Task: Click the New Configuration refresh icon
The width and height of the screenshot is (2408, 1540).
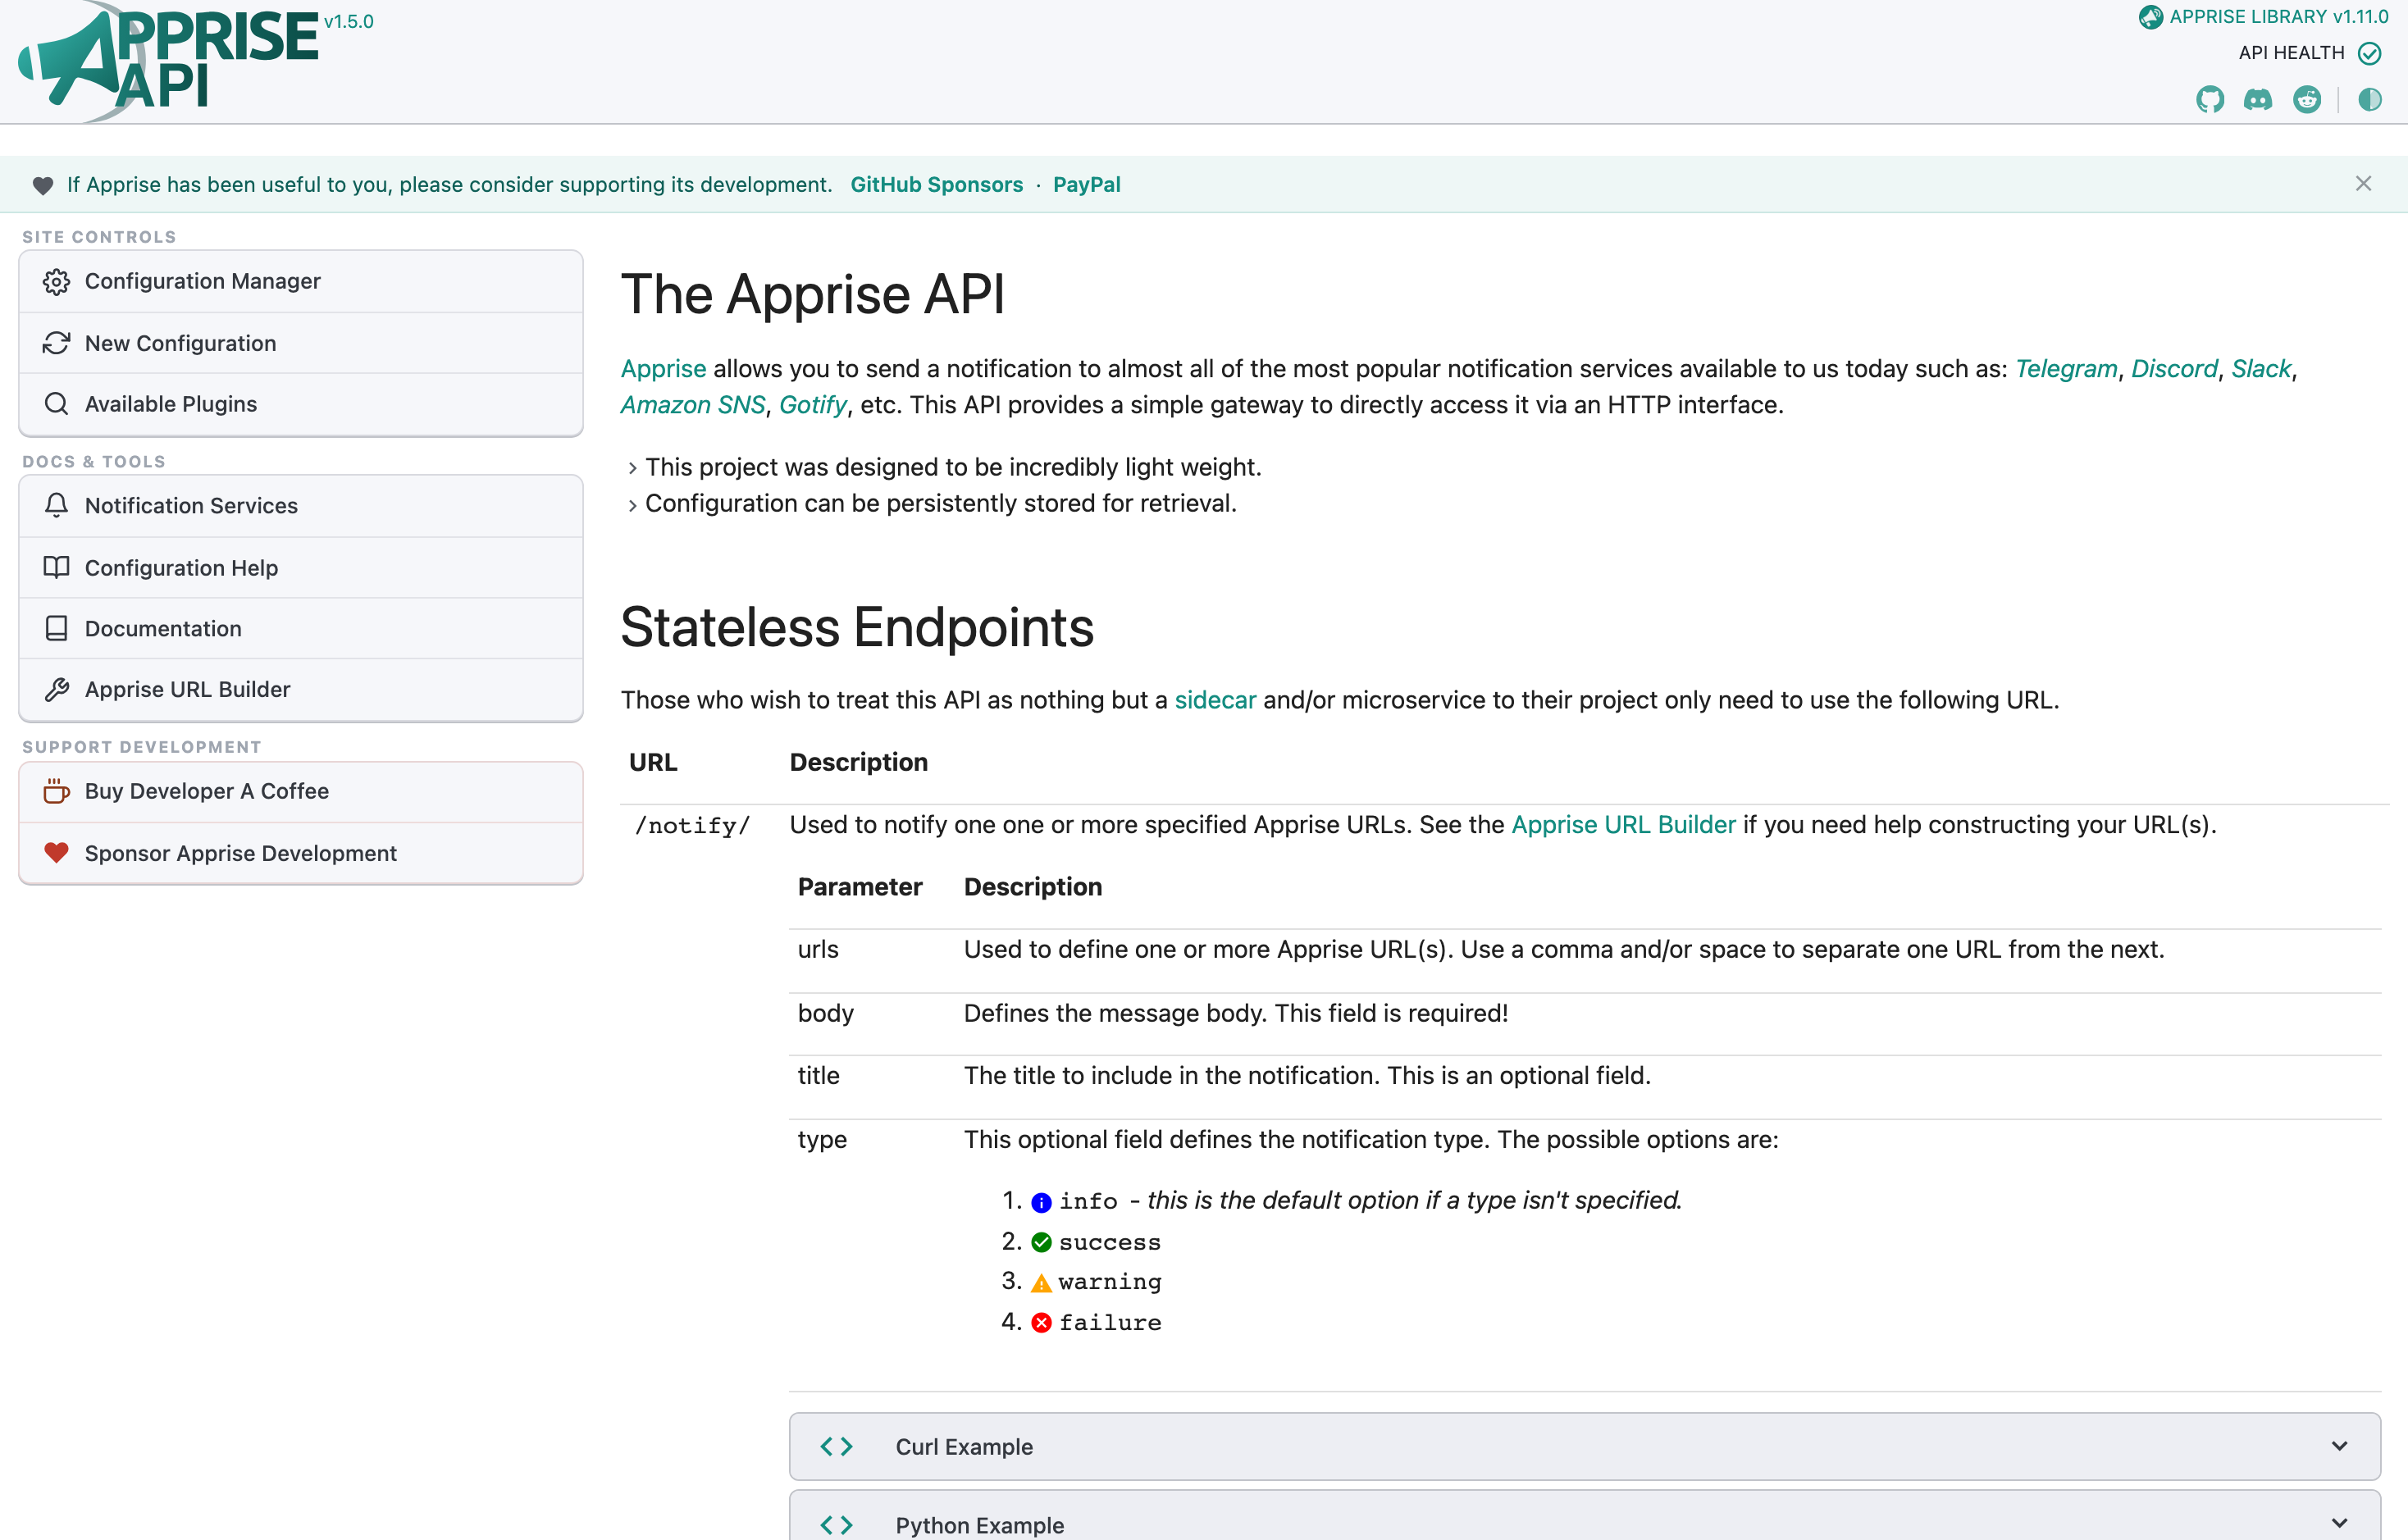Action: [x=56, y=343]
